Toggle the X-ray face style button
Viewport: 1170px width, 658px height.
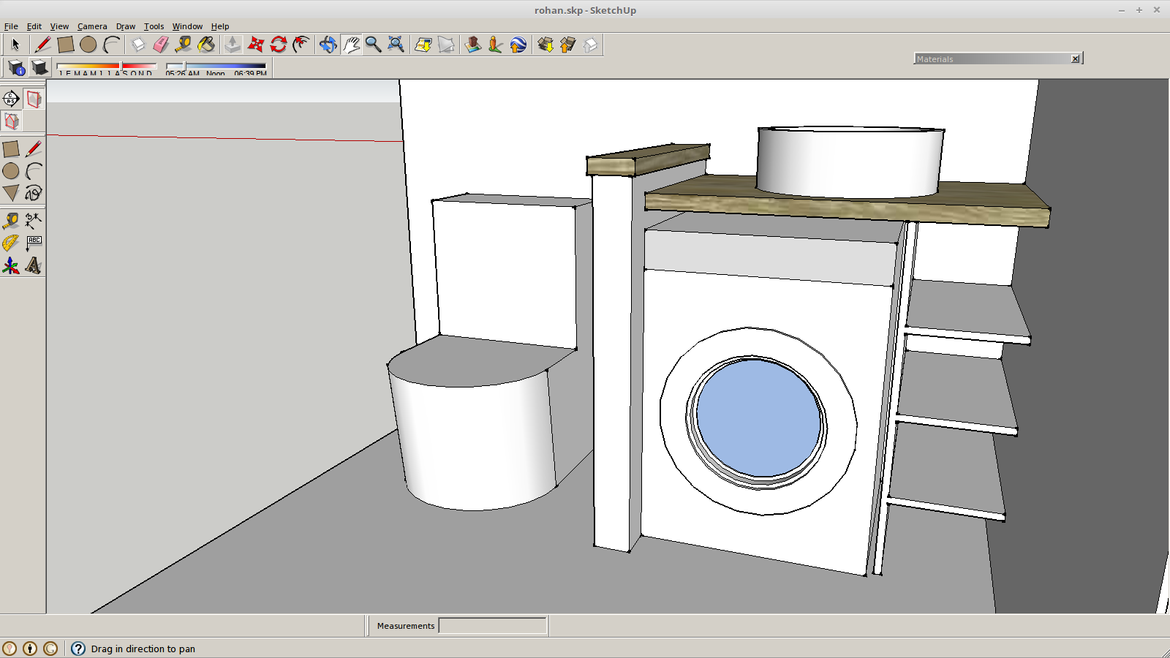pyautogui.click(x=33, y=99)
